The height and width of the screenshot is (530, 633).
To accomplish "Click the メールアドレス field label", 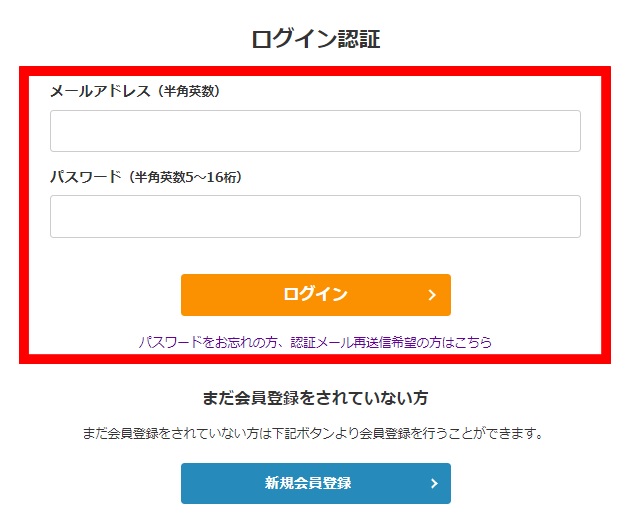I will [101, 91].
